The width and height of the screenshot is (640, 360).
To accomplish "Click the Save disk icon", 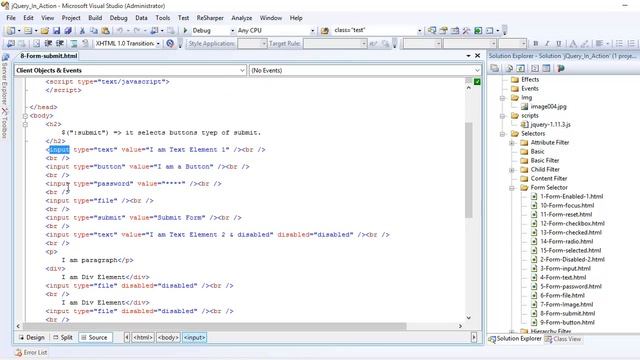I will coord(56,31).
